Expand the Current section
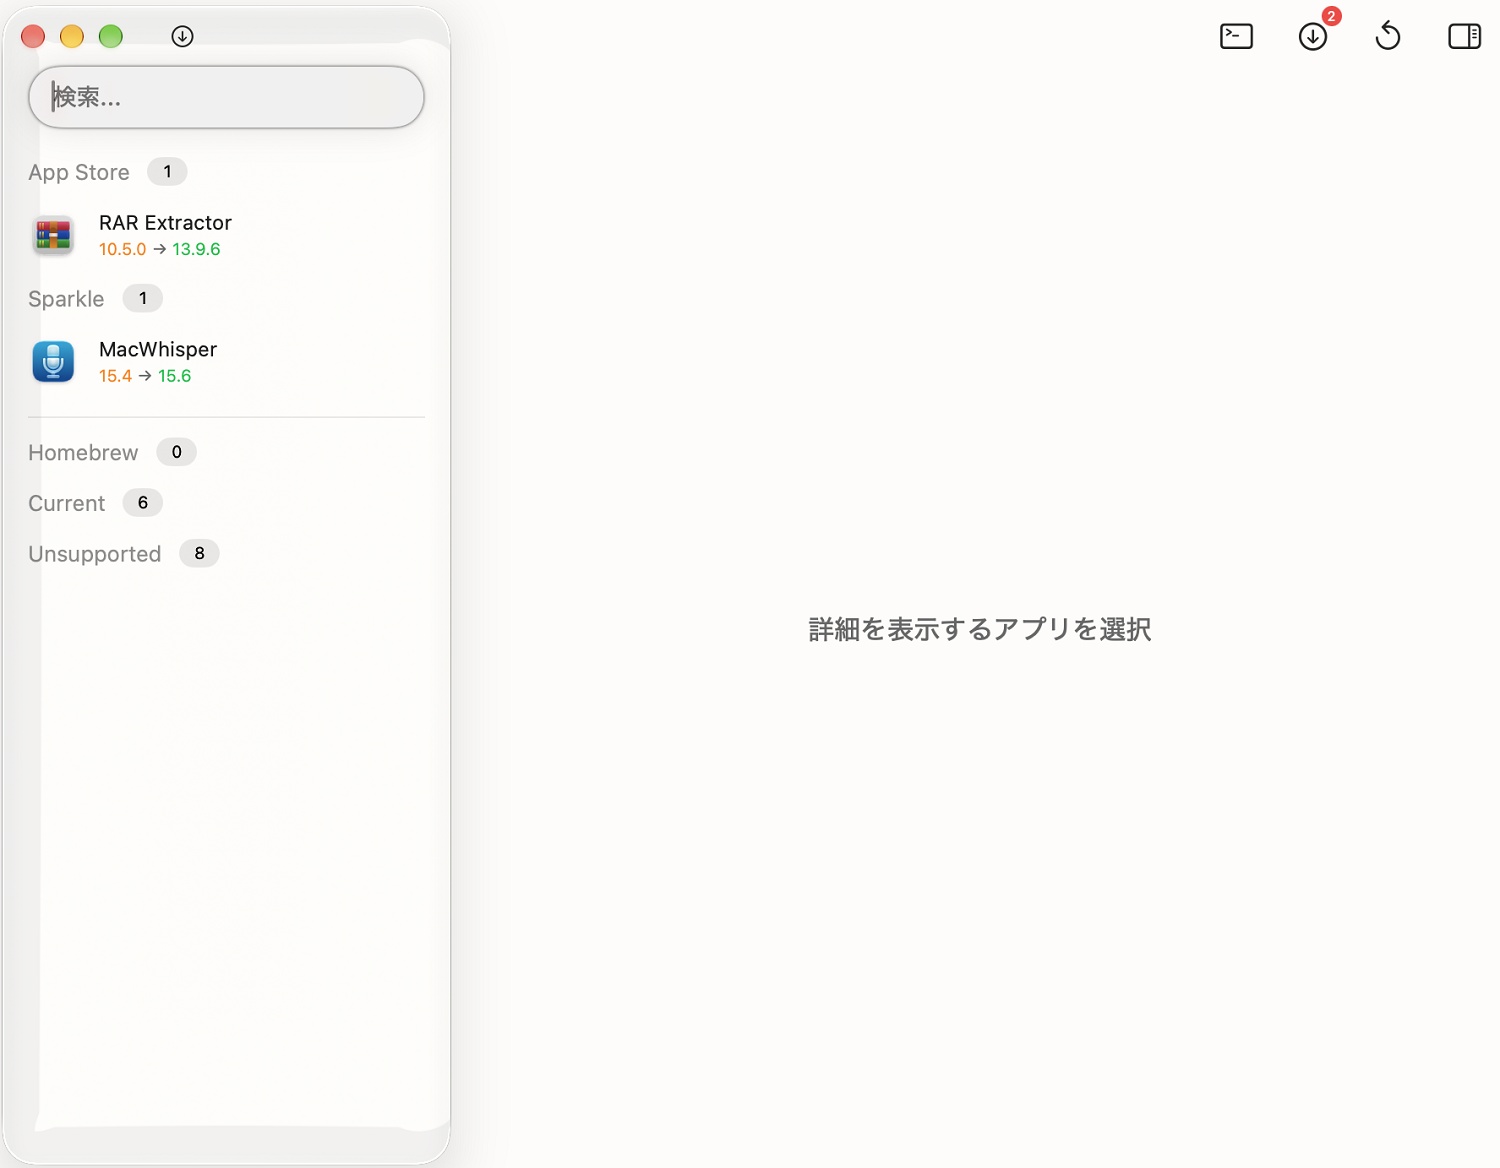The height and width of the screenshot is (1168, 1500). click(66, 503)
